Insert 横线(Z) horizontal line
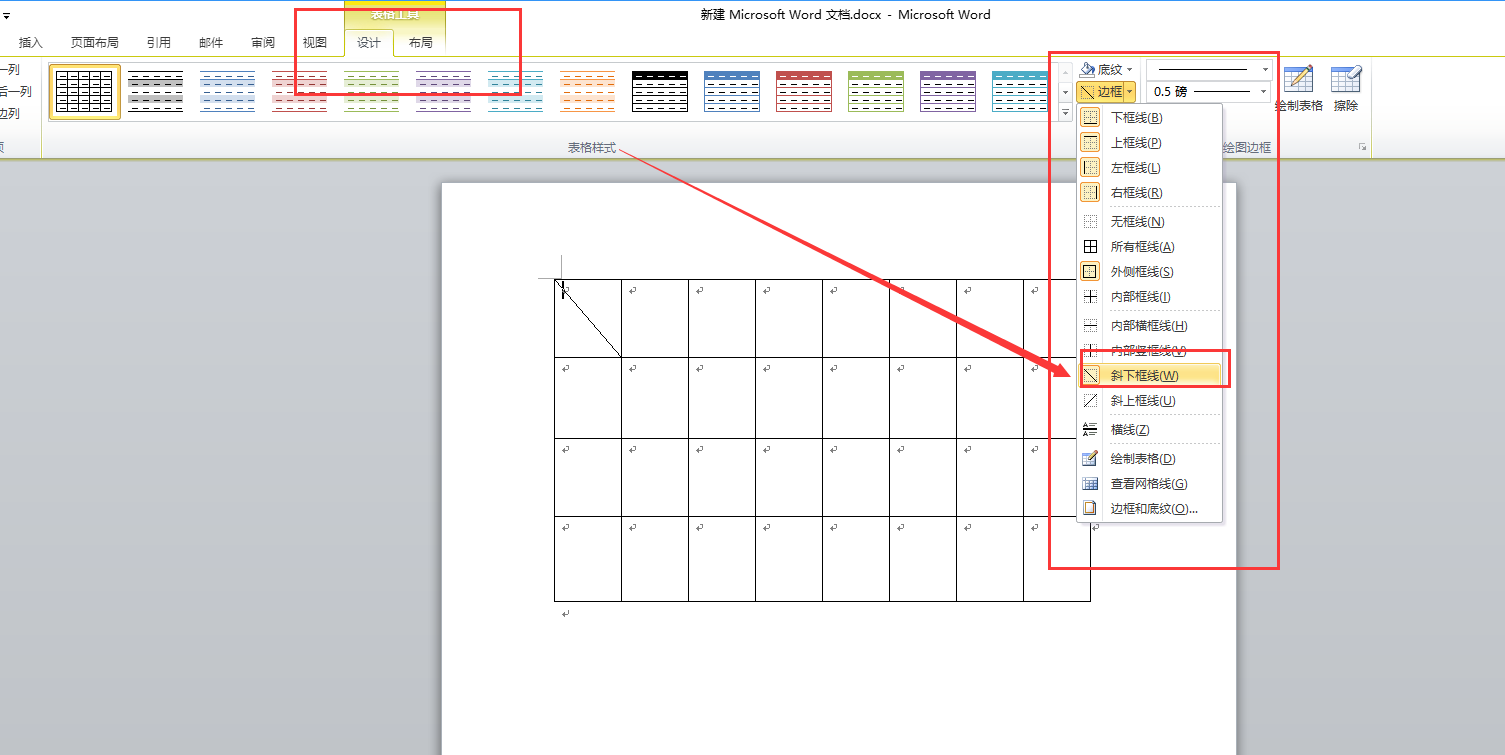Image resolution: width=1505 pixels, height=755 pixels. [1149, 430]
